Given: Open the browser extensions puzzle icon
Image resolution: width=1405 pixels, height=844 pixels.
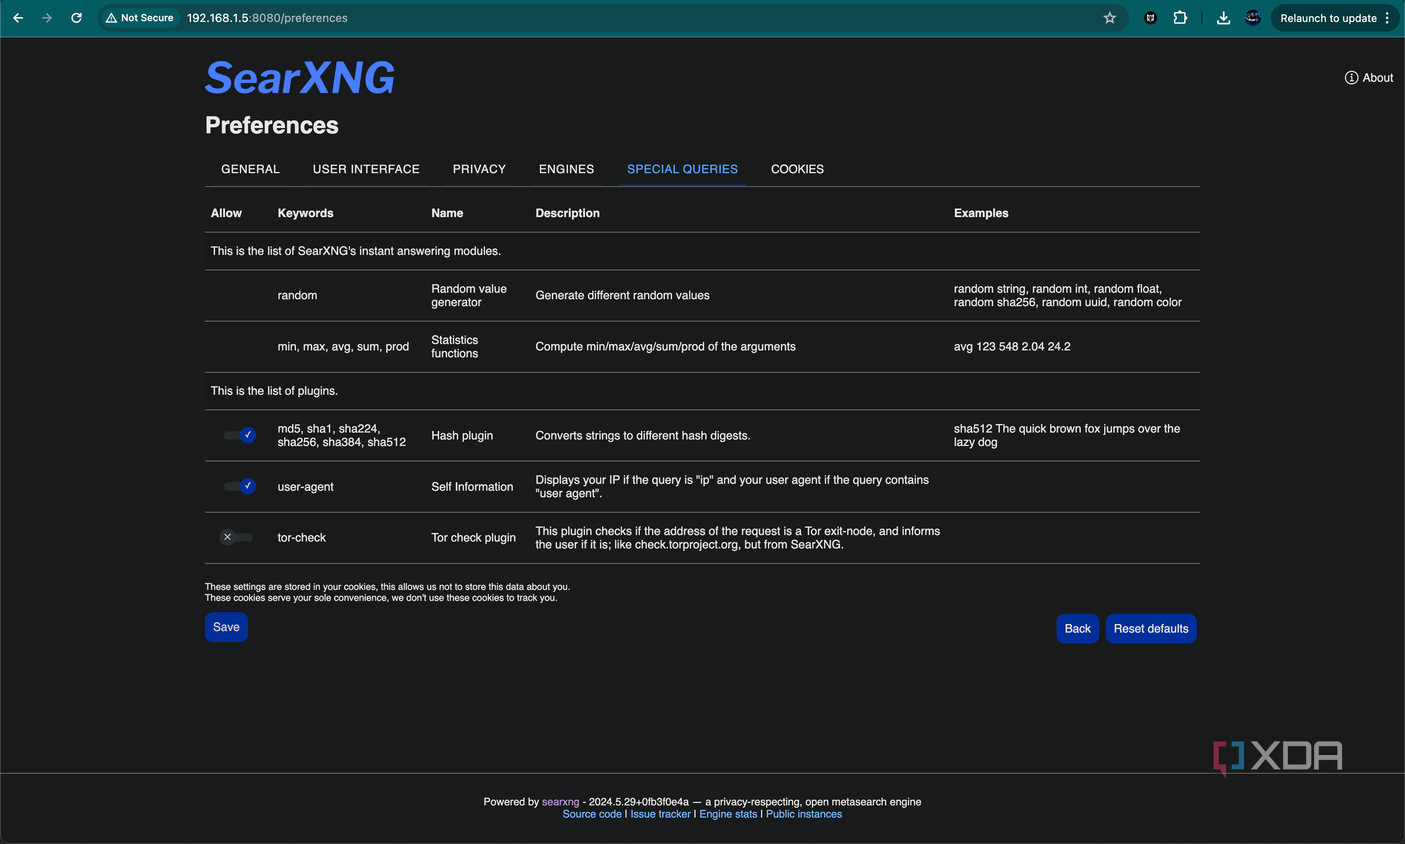Looking at the screenshot, I should point(1180,18).
